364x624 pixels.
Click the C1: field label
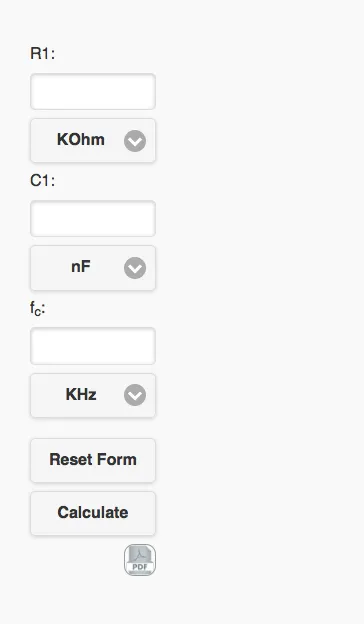(43, 180)
